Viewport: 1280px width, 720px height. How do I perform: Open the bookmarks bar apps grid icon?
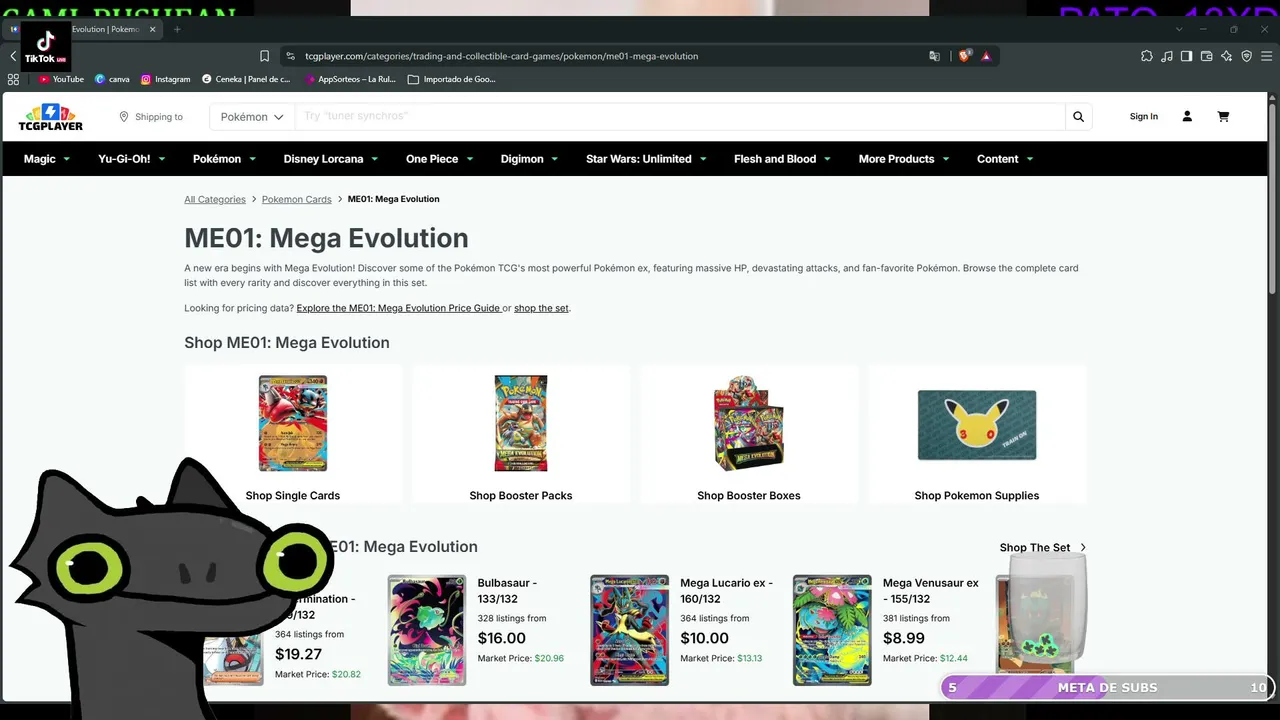pos(13,79)
